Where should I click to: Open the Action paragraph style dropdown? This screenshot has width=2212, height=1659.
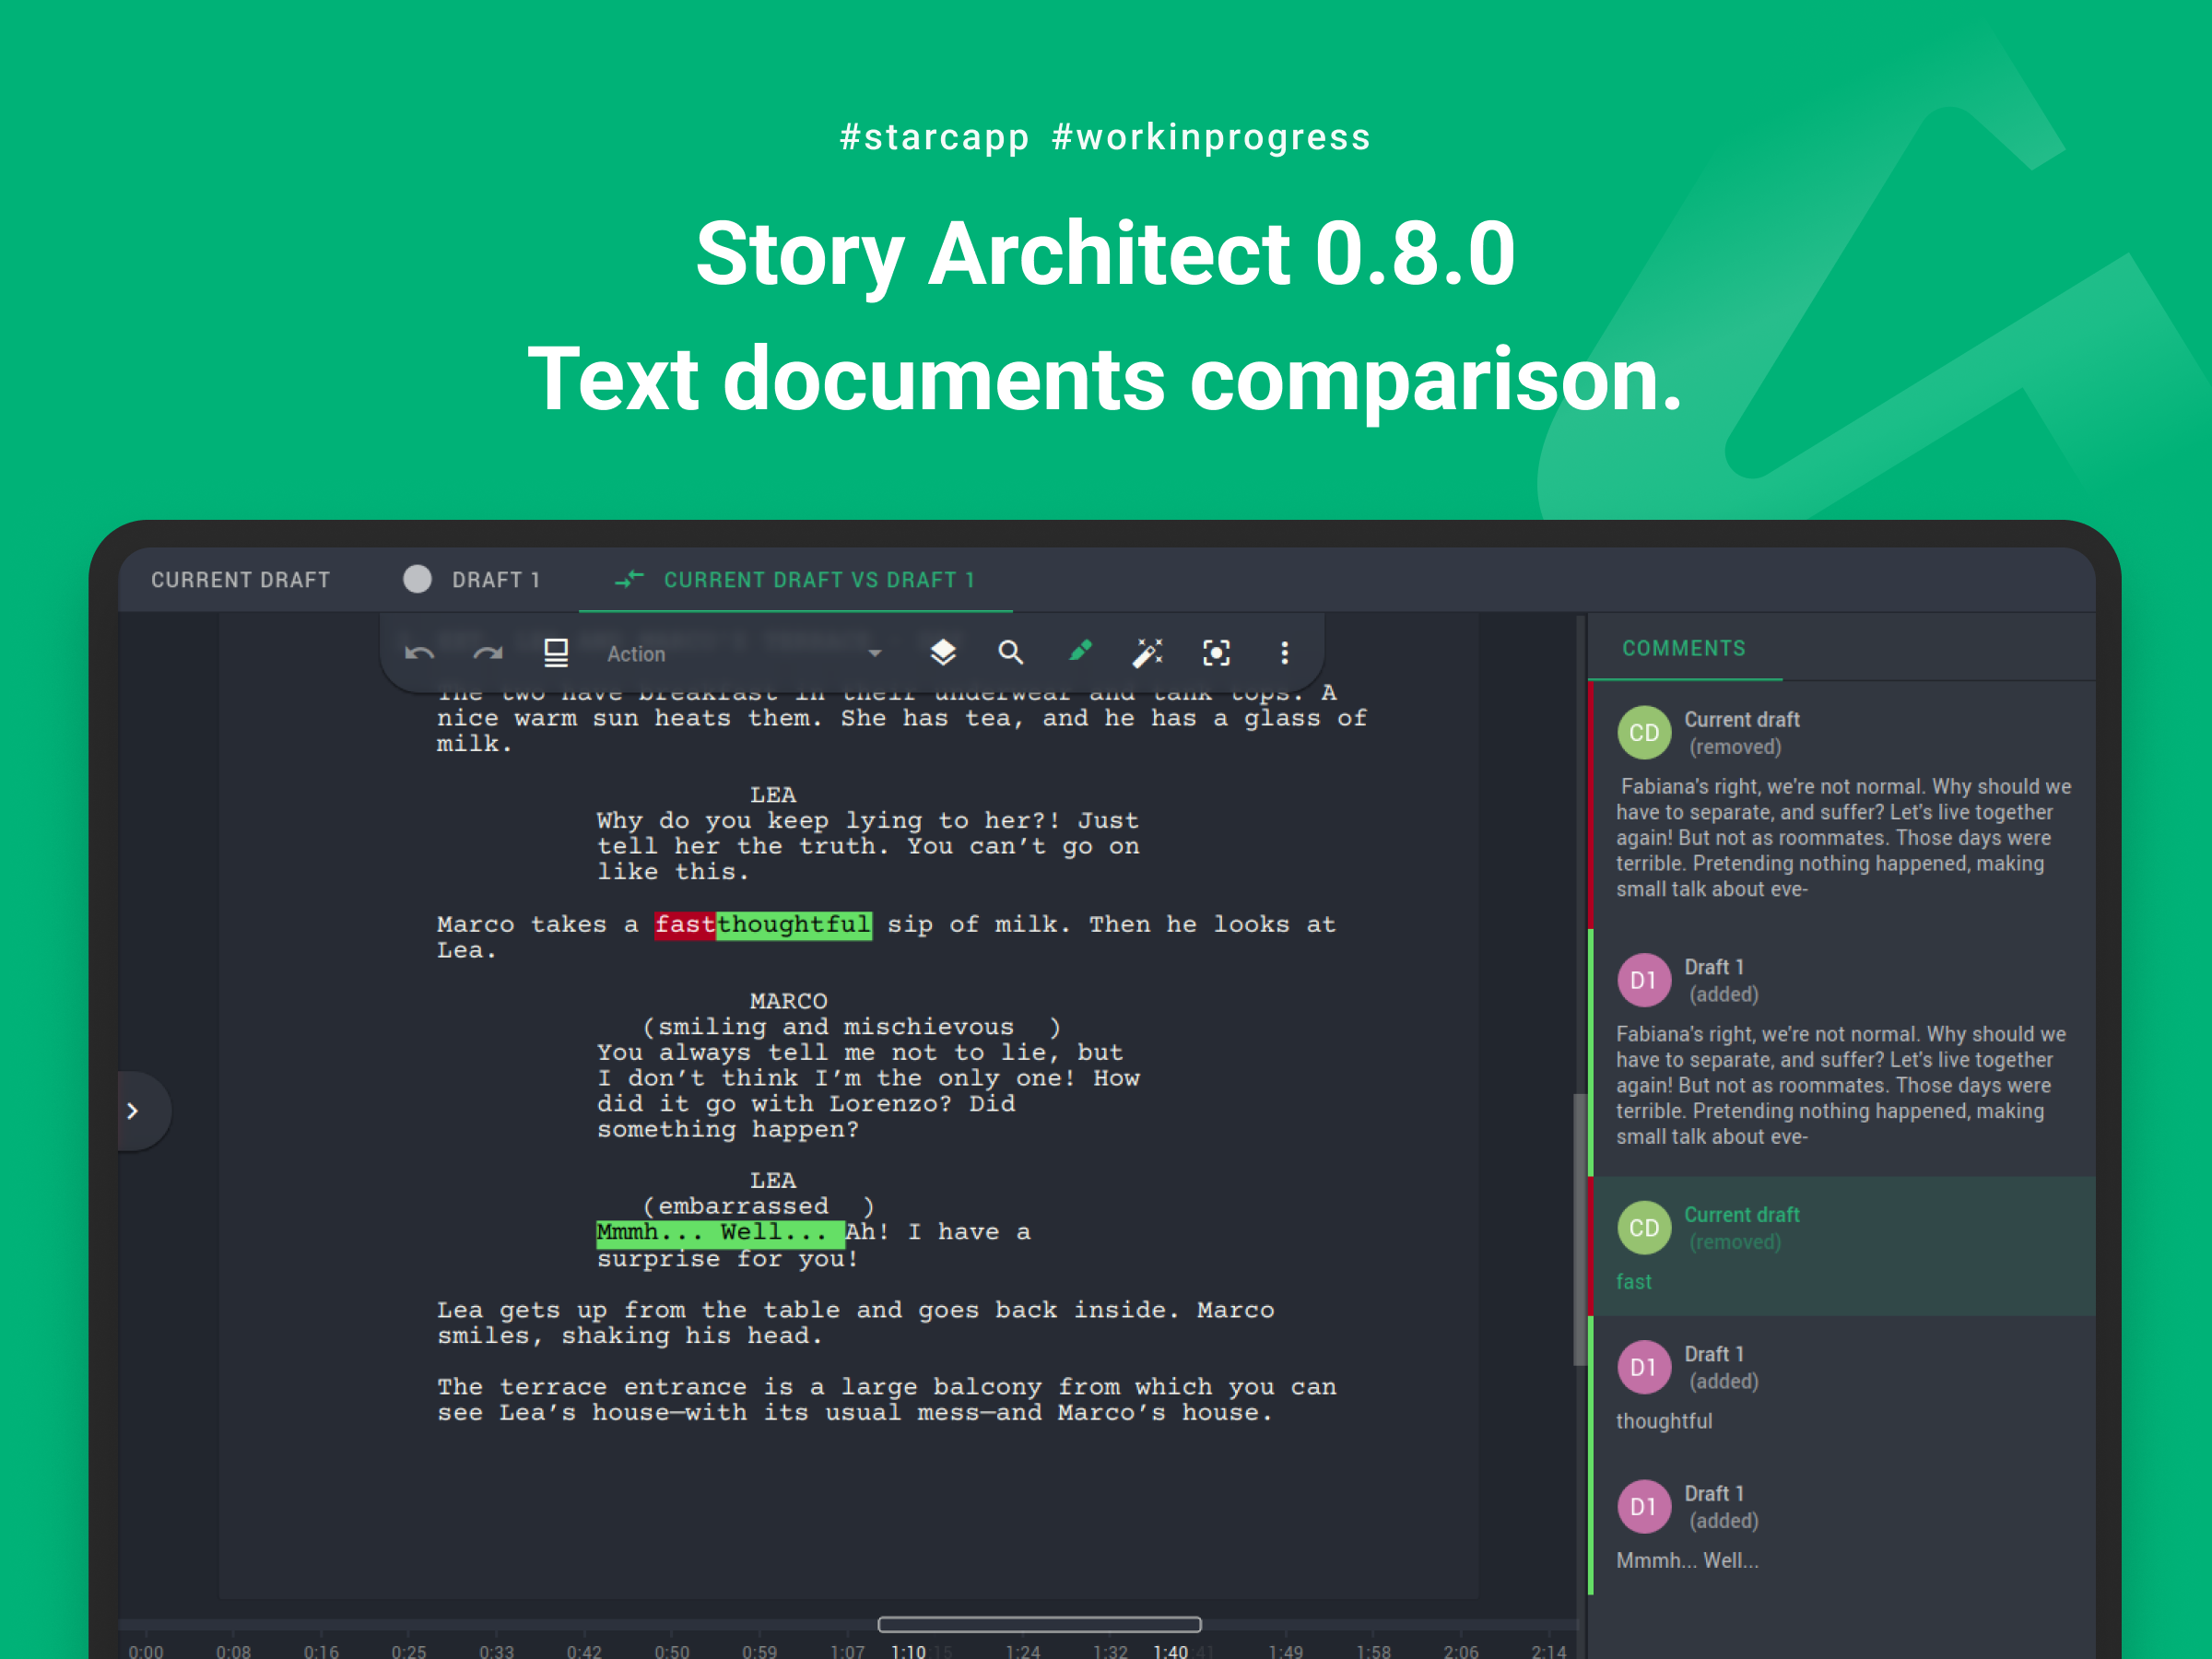pyautogui.click(x=745, y=654)
